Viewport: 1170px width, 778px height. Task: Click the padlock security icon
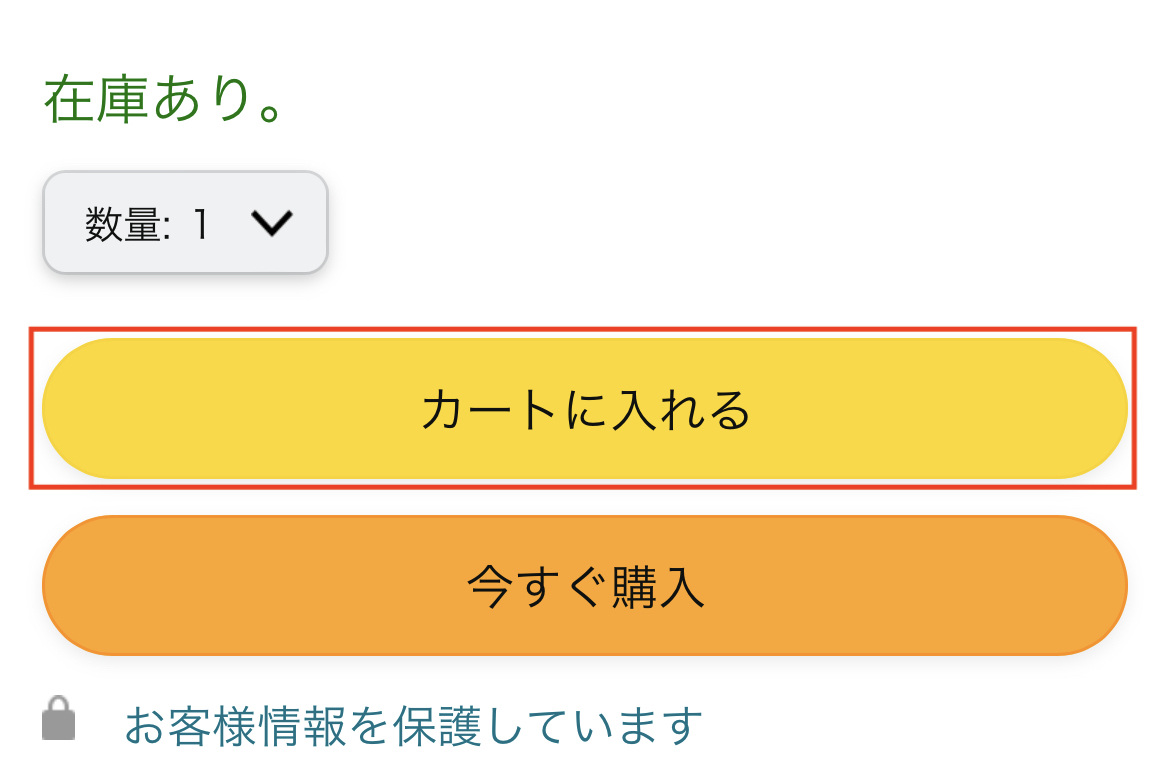point(59,720)
